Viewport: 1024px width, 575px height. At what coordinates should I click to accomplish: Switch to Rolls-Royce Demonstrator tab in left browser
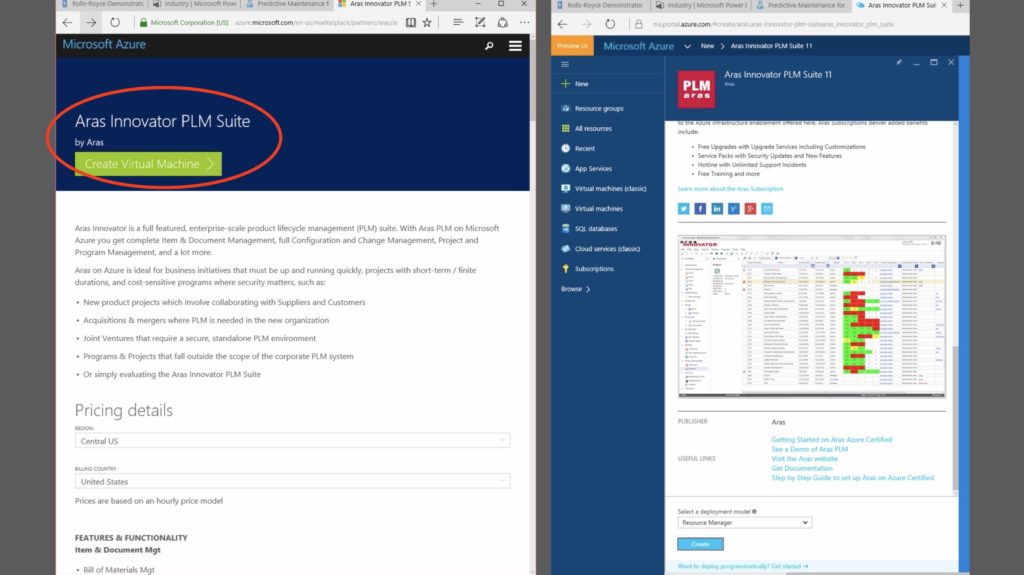[103, 4]
